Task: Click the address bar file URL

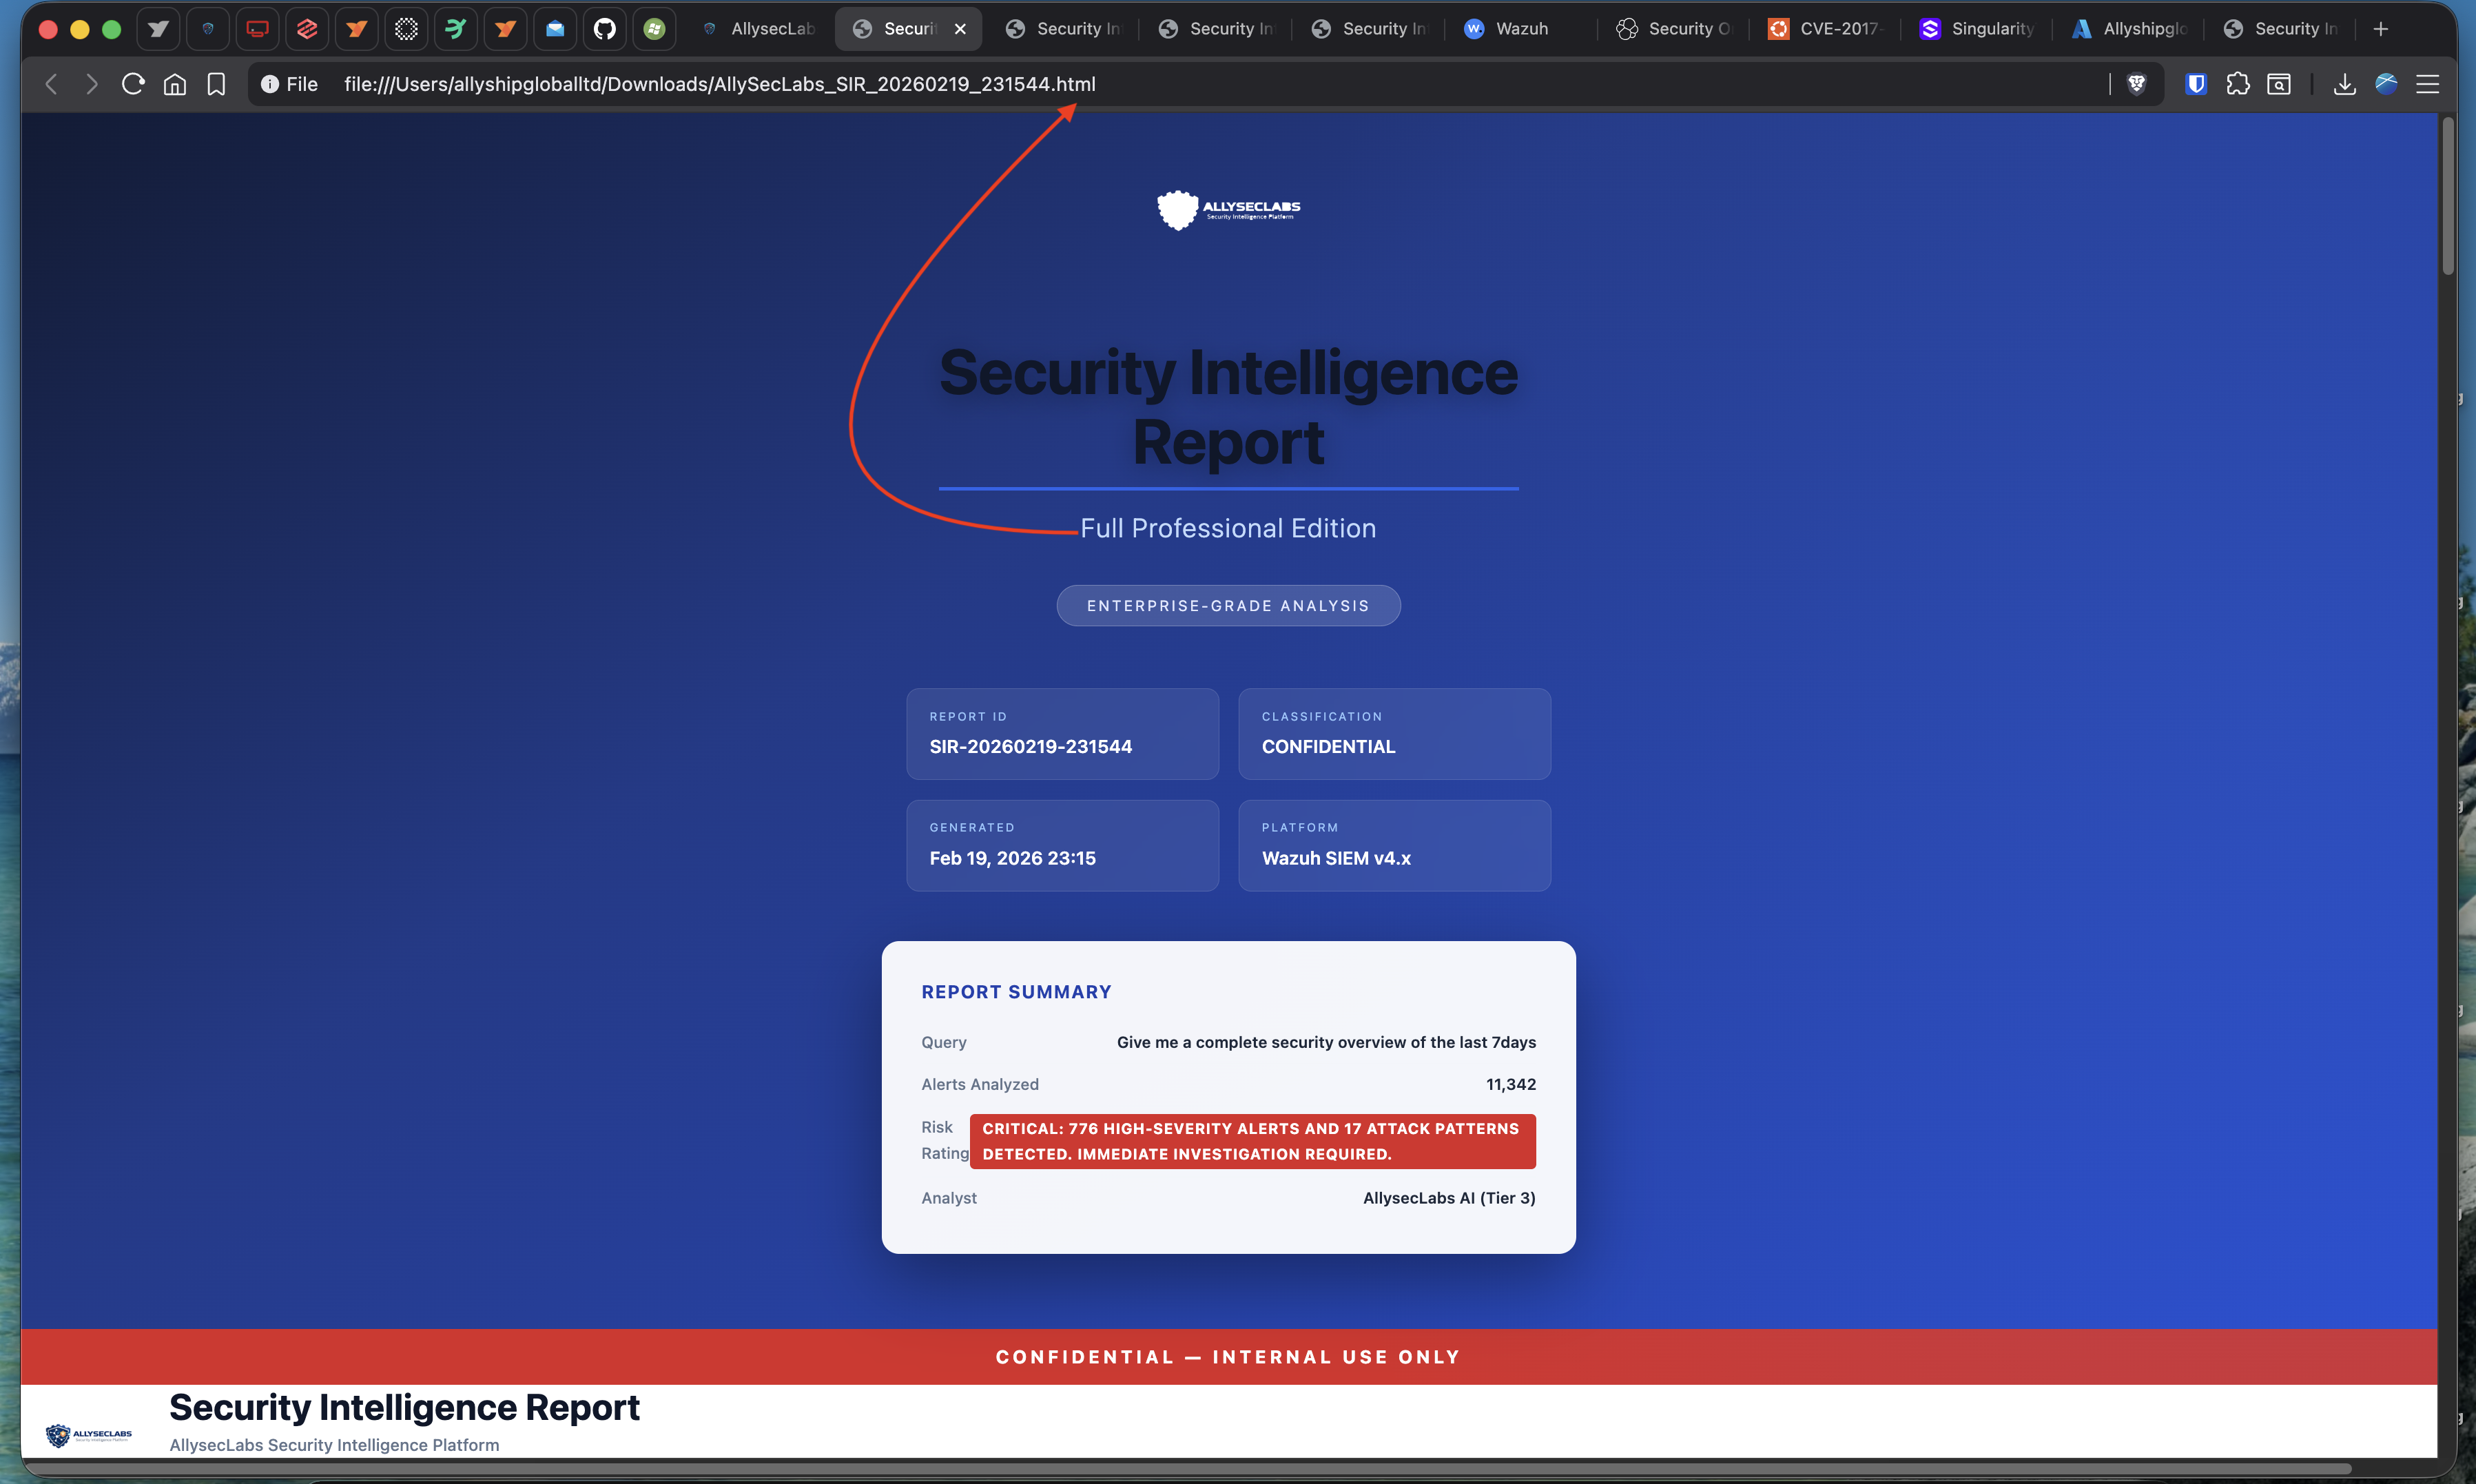Action: [x=720, y=84]
